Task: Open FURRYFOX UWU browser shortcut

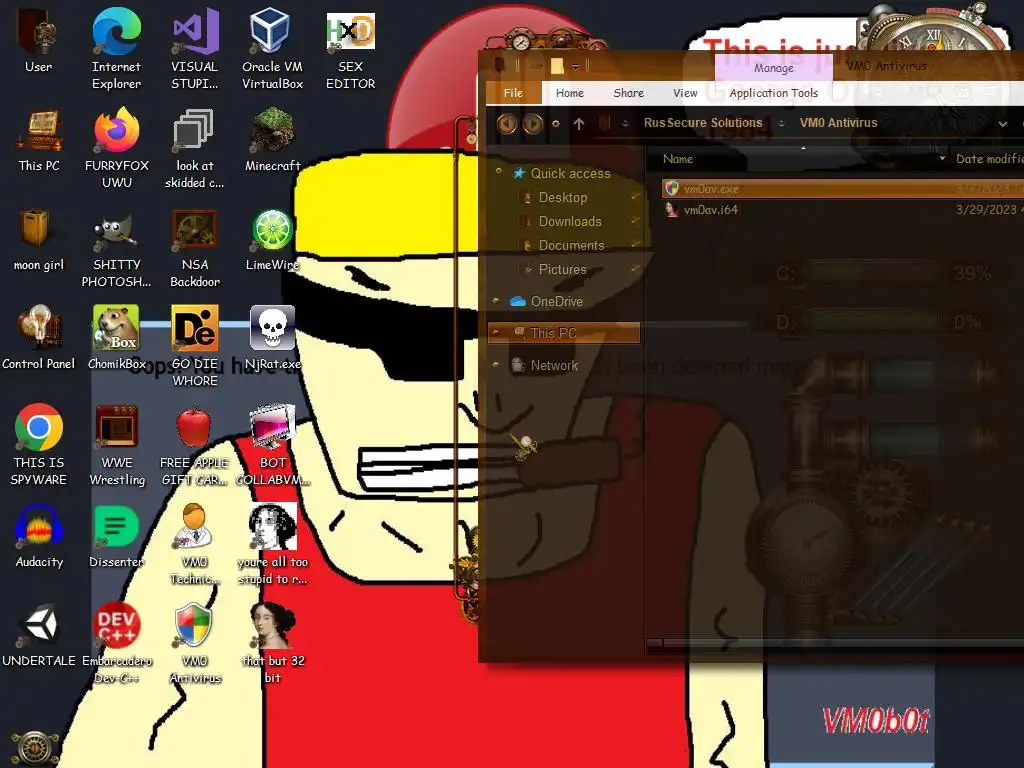Action: click(117, 149)
